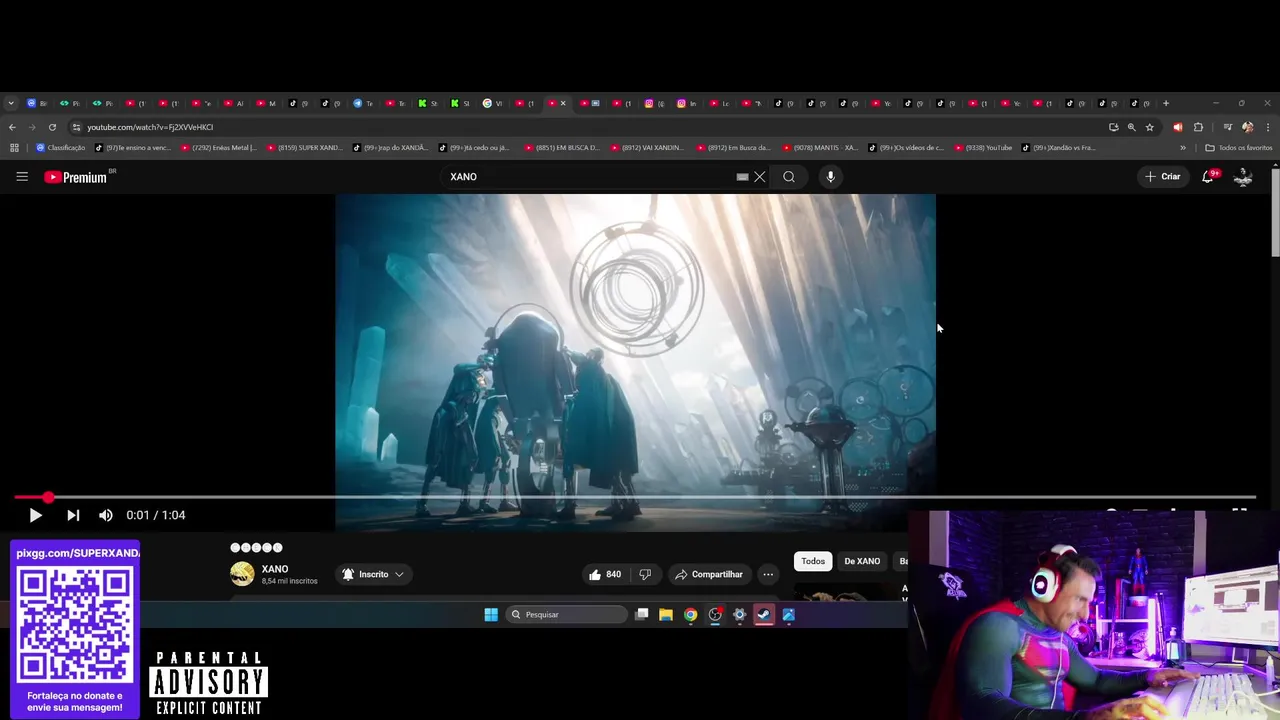
Task: Open the zoom magnifier in address bar
Action: (1131, 127)
